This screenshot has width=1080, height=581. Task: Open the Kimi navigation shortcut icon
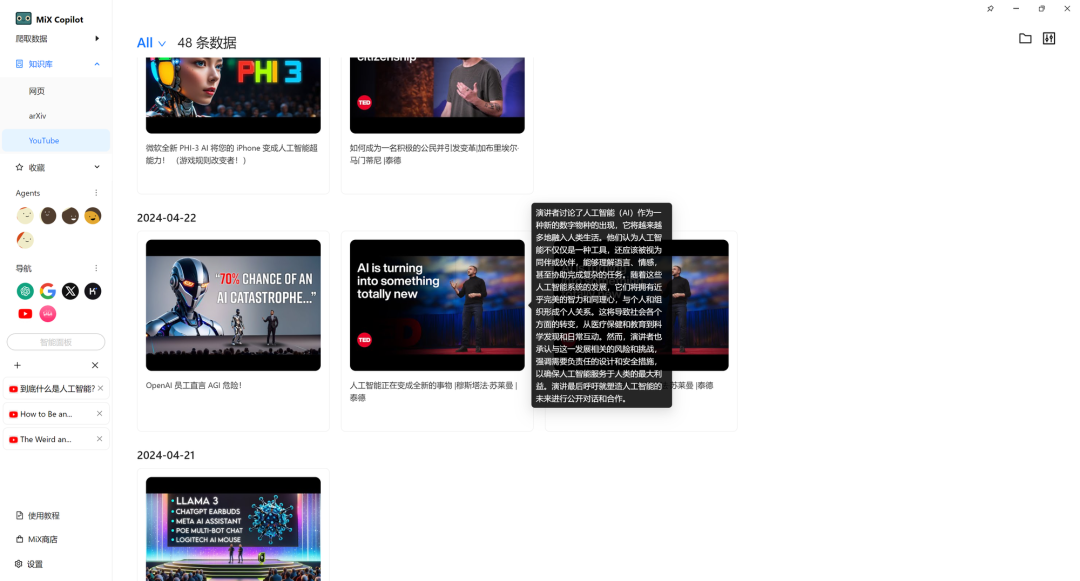point(93,291)
